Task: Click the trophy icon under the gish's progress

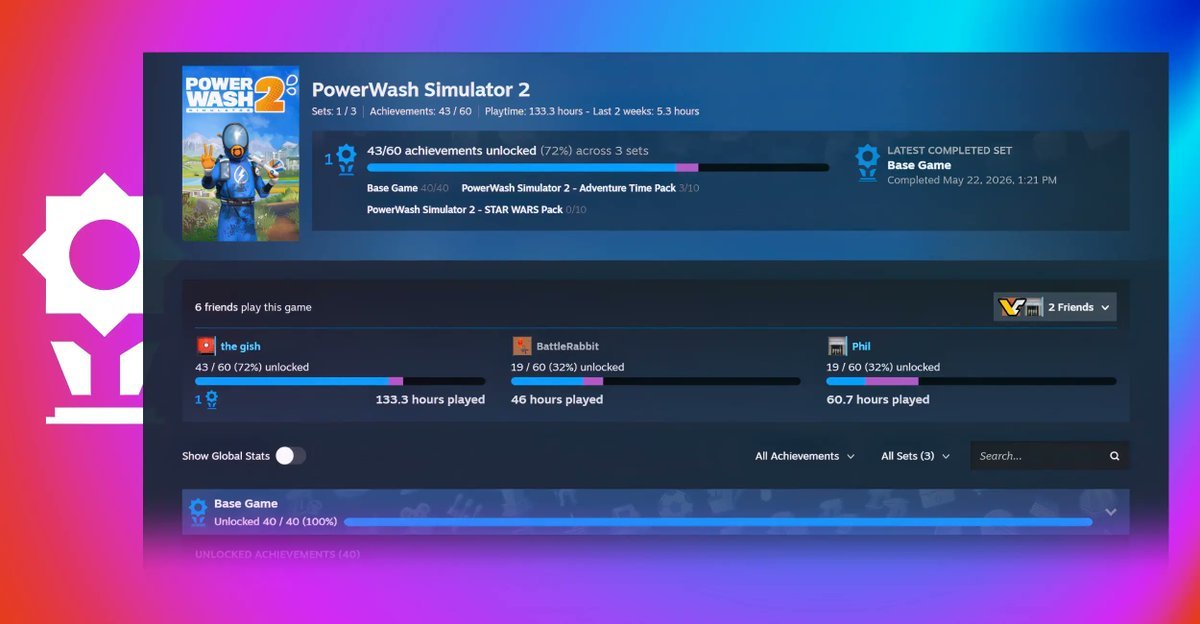Action: (211, 399)
